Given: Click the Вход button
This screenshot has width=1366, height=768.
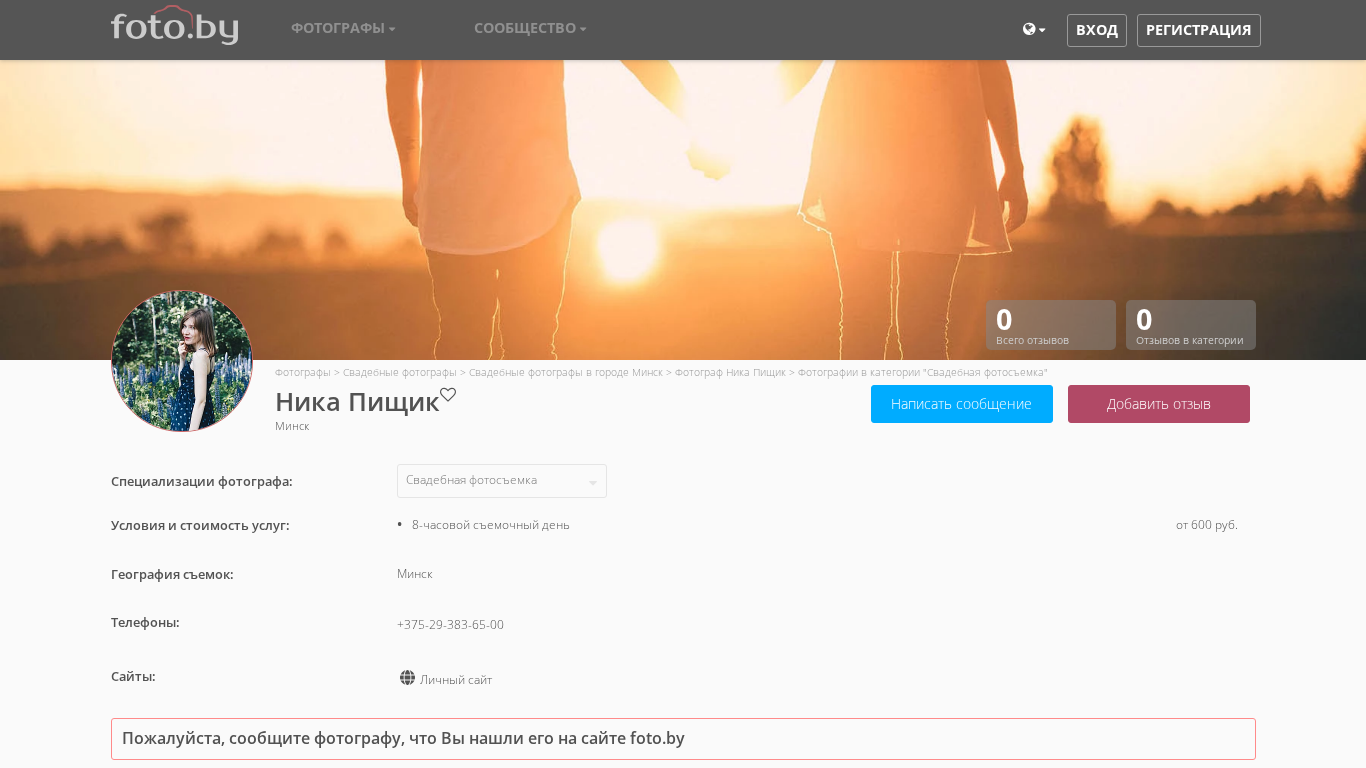Looking at the screenshot, I should pyautogui.click(x=1097, y=30).
